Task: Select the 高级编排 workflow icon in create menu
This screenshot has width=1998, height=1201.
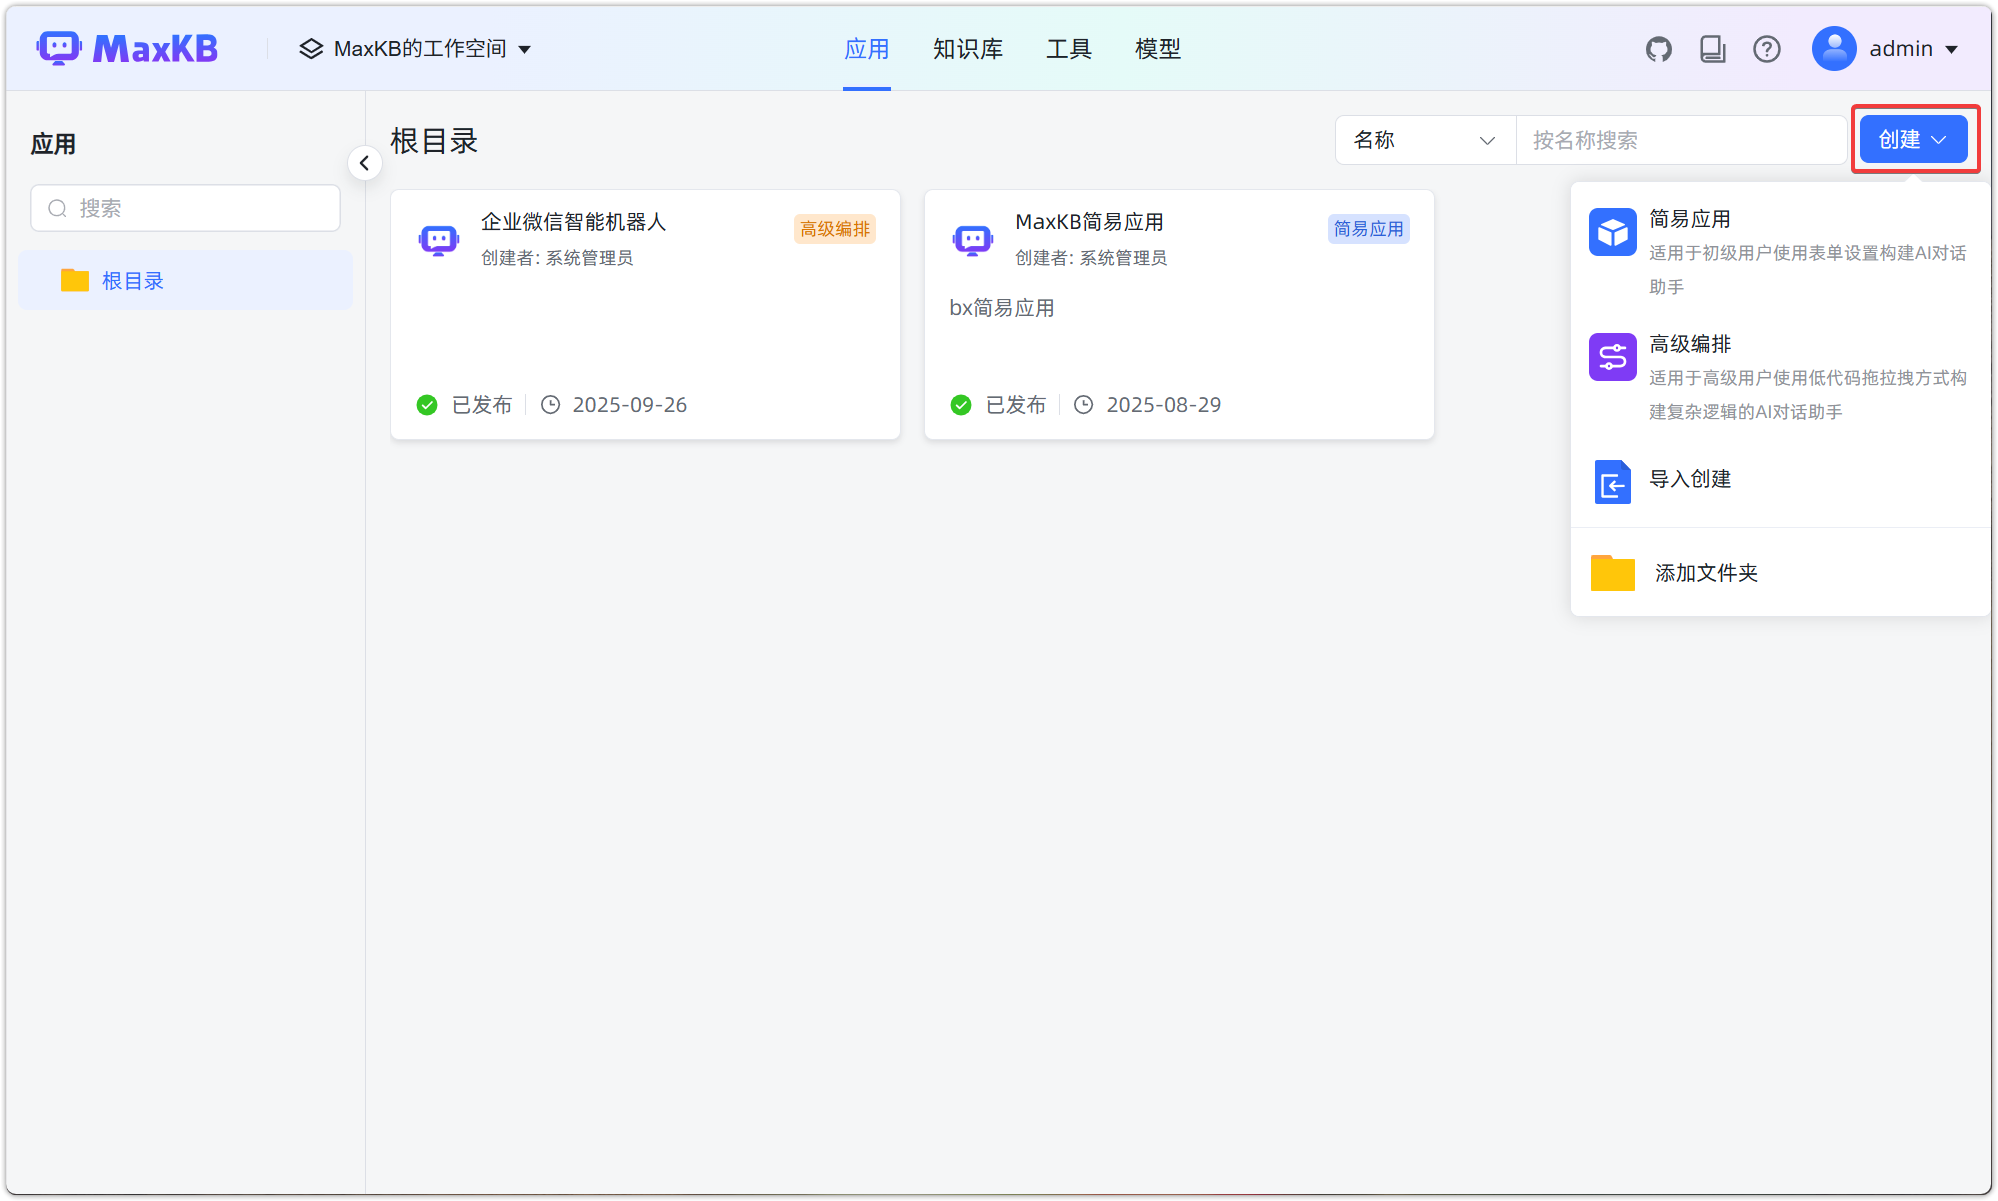Action: (1612, 357)
